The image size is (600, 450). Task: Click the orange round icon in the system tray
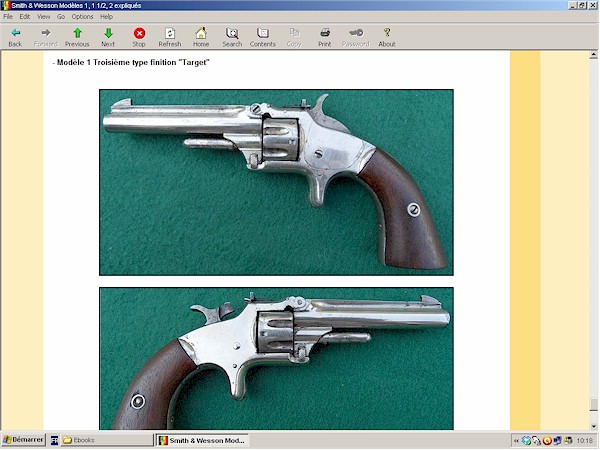(547, 441)
